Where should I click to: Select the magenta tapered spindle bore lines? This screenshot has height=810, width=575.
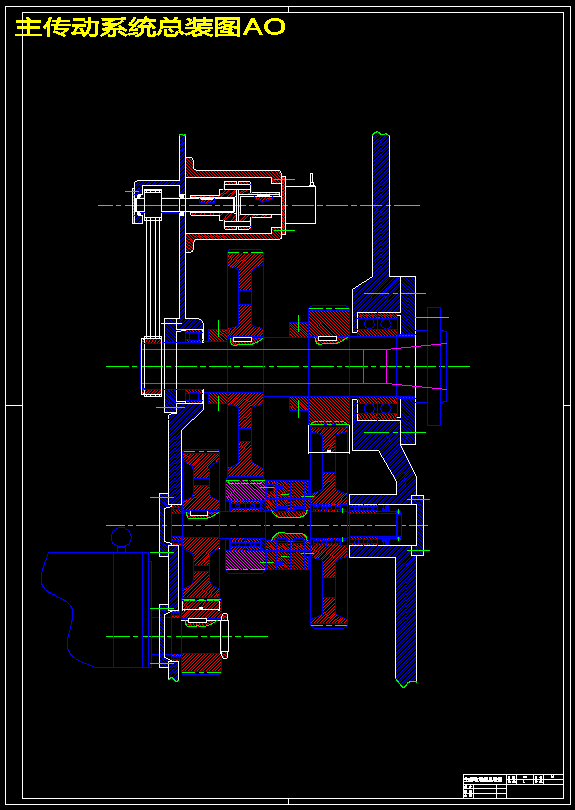pyautogui.click(x=296, y=366)
